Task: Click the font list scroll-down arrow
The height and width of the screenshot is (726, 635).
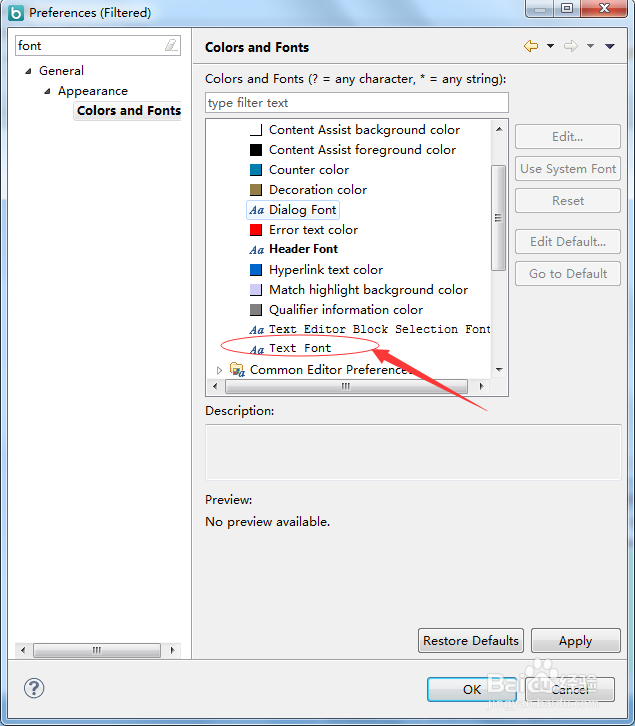Action: (x=499, y=369)
